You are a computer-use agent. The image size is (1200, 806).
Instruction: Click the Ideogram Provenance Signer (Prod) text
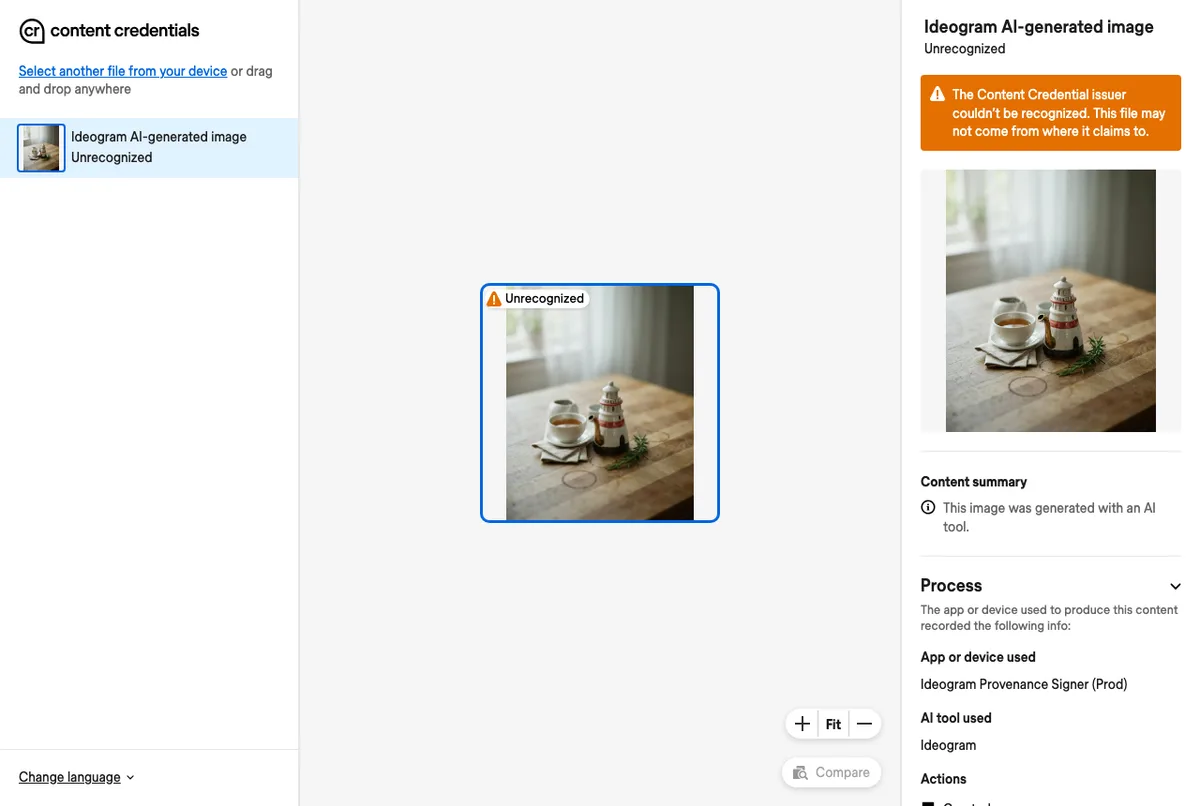pos(1024,685)
